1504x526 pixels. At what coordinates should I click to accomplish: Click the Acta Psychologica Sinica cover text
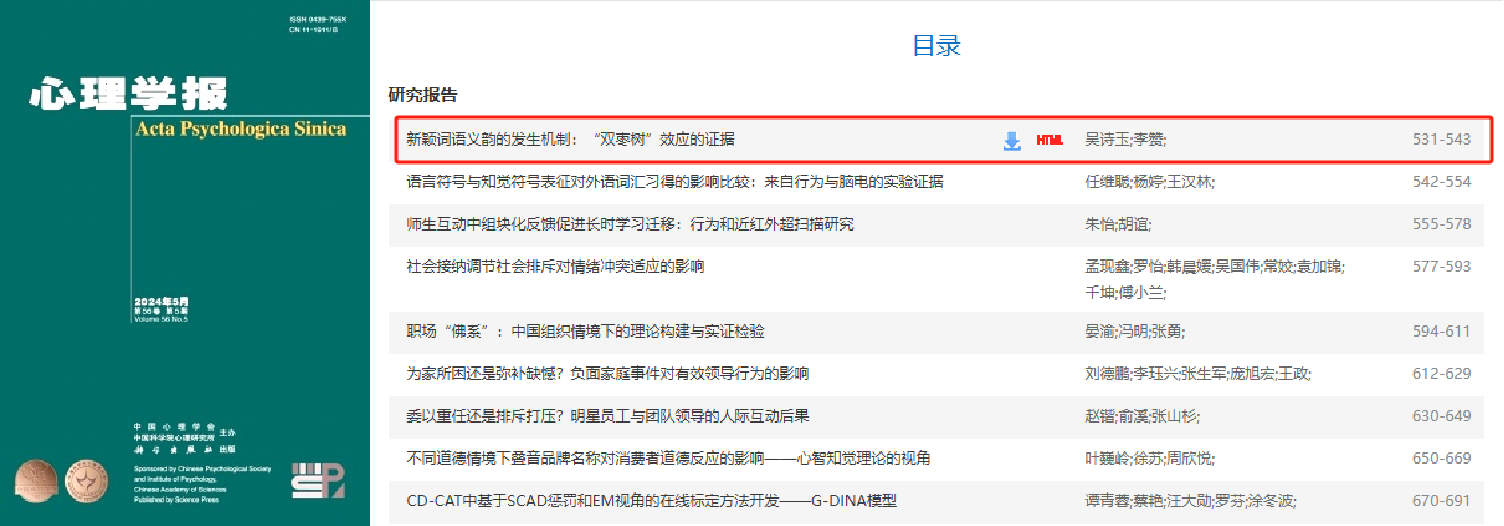click(x=239, y=129)
